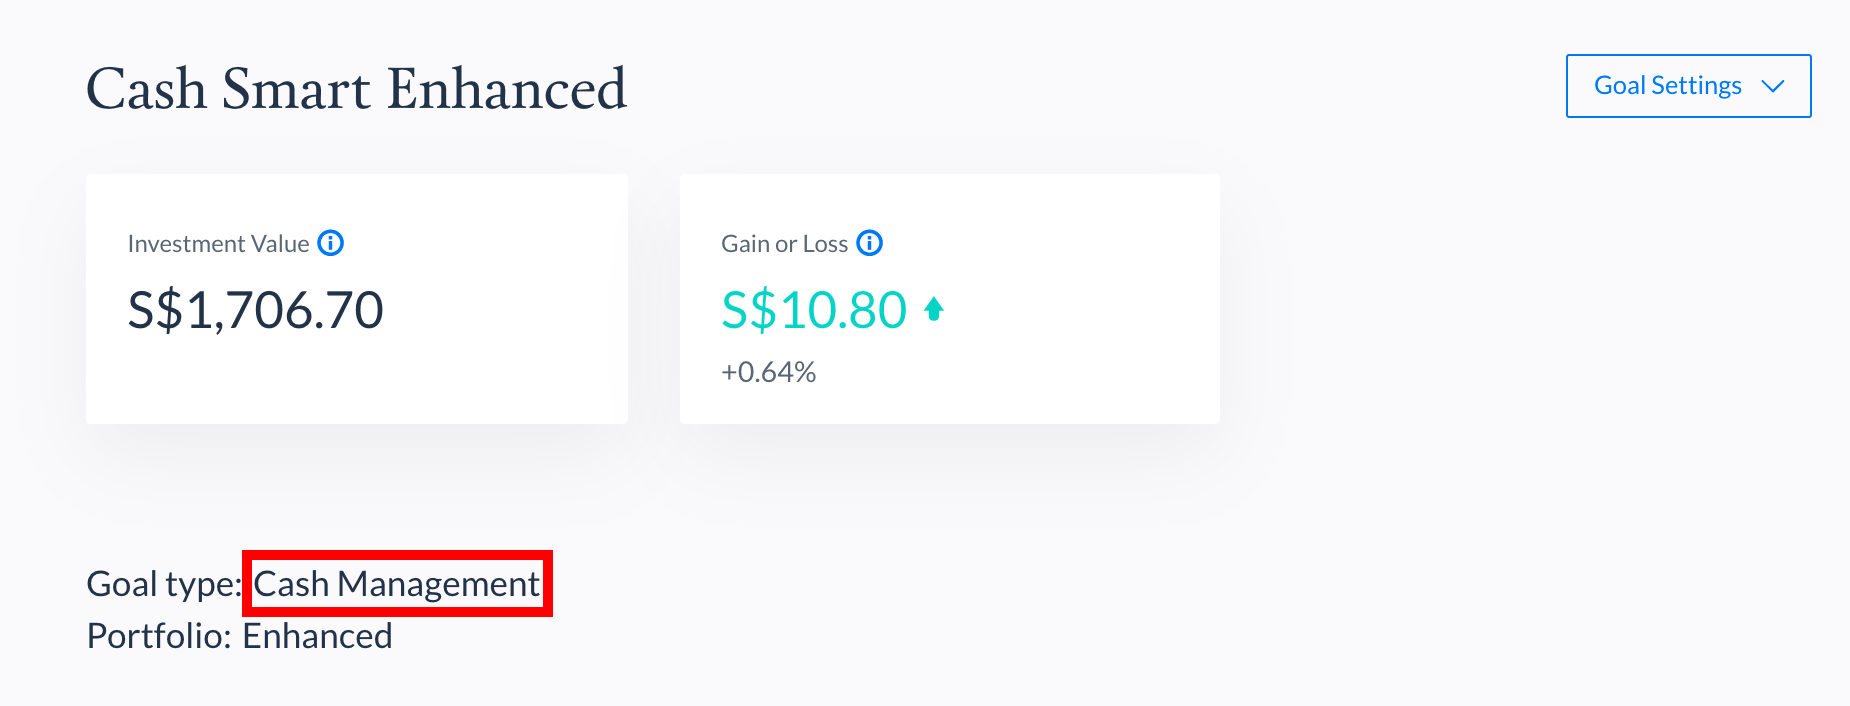
Task: Click the Investment Value info icon
Action: coord(330,243)
